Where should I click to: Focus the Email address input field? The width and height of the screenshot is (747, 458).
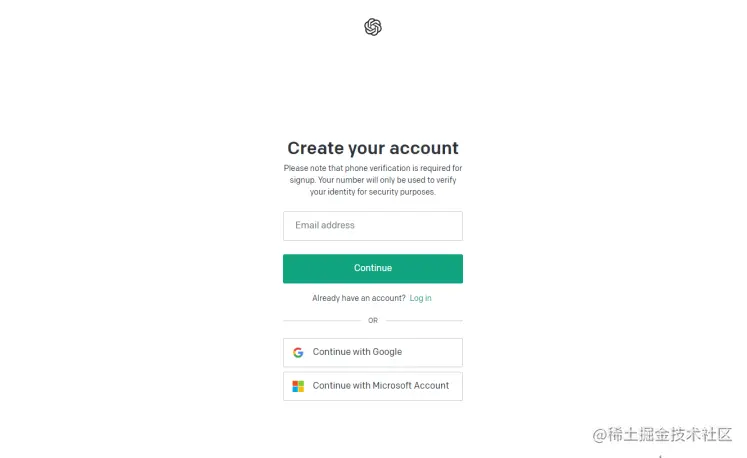pos(372,226)
